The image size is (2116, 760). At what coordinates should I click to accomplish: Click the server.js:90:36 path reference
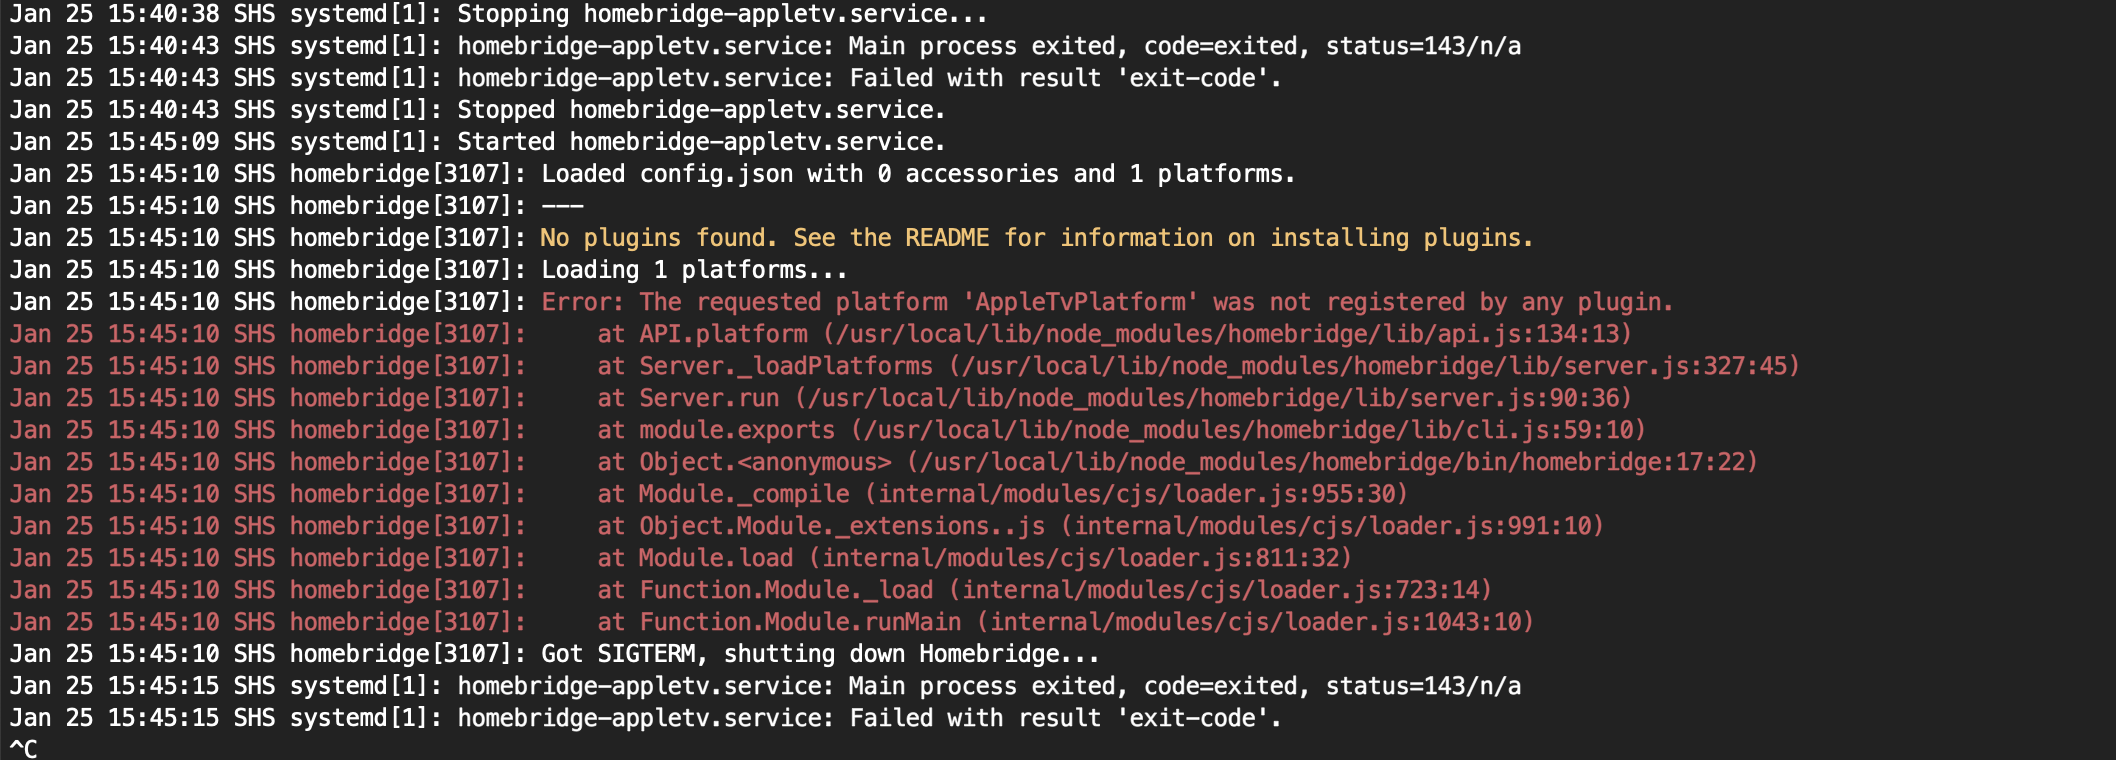[x=1213, y=398]
